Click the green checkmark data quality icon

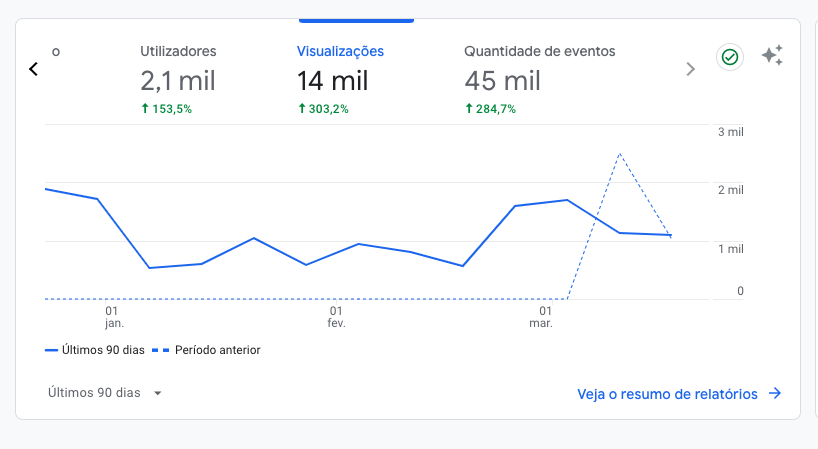click(x=730, y=57)
